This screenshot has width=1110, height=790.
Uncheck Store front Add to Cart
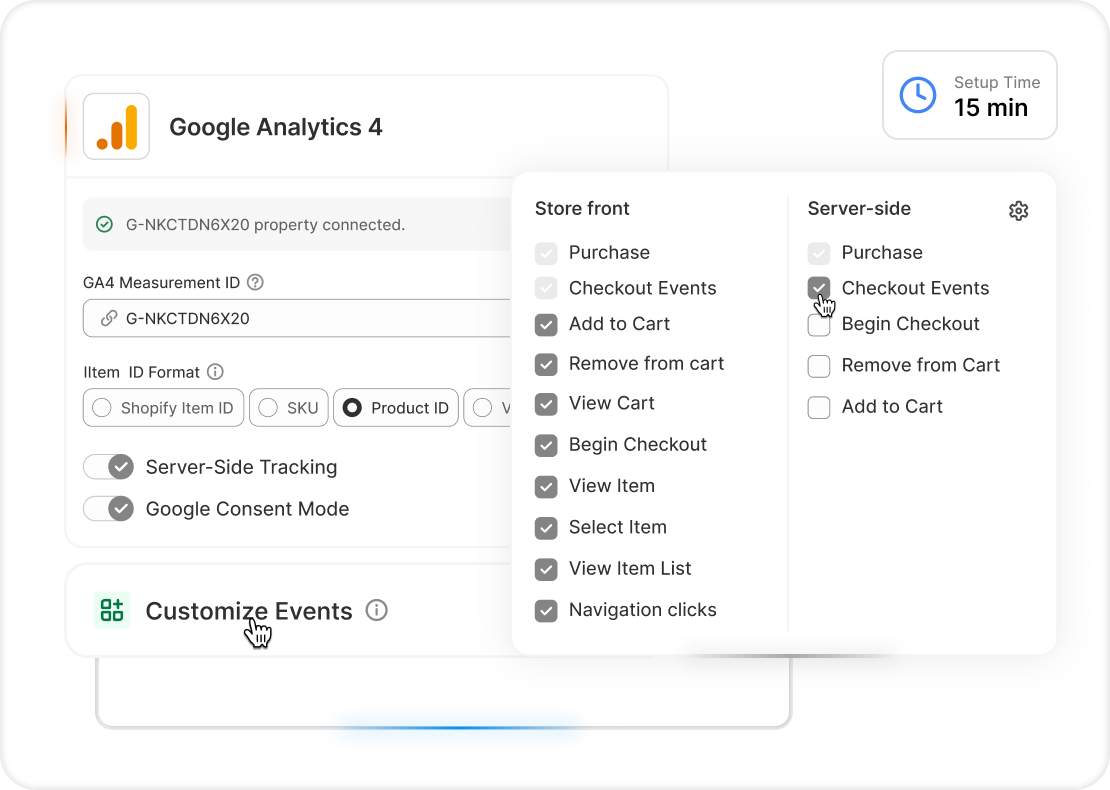click(x=546, y=324)
